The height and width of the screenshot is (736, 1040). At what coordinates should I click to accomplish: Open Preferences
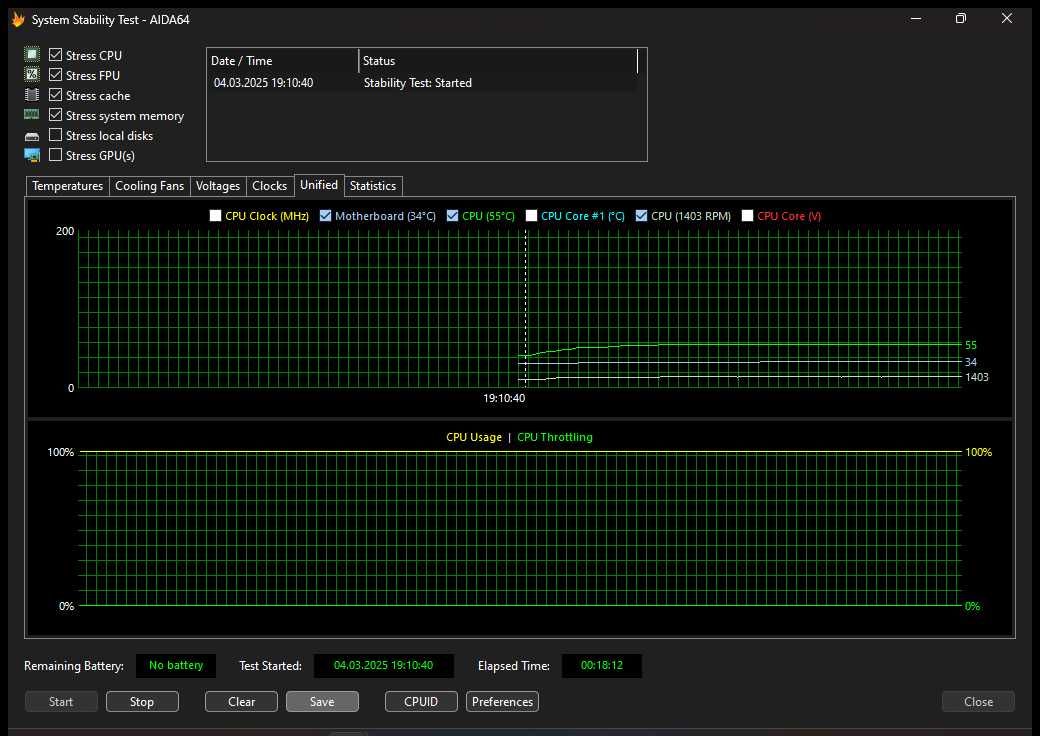click(502, 702)
